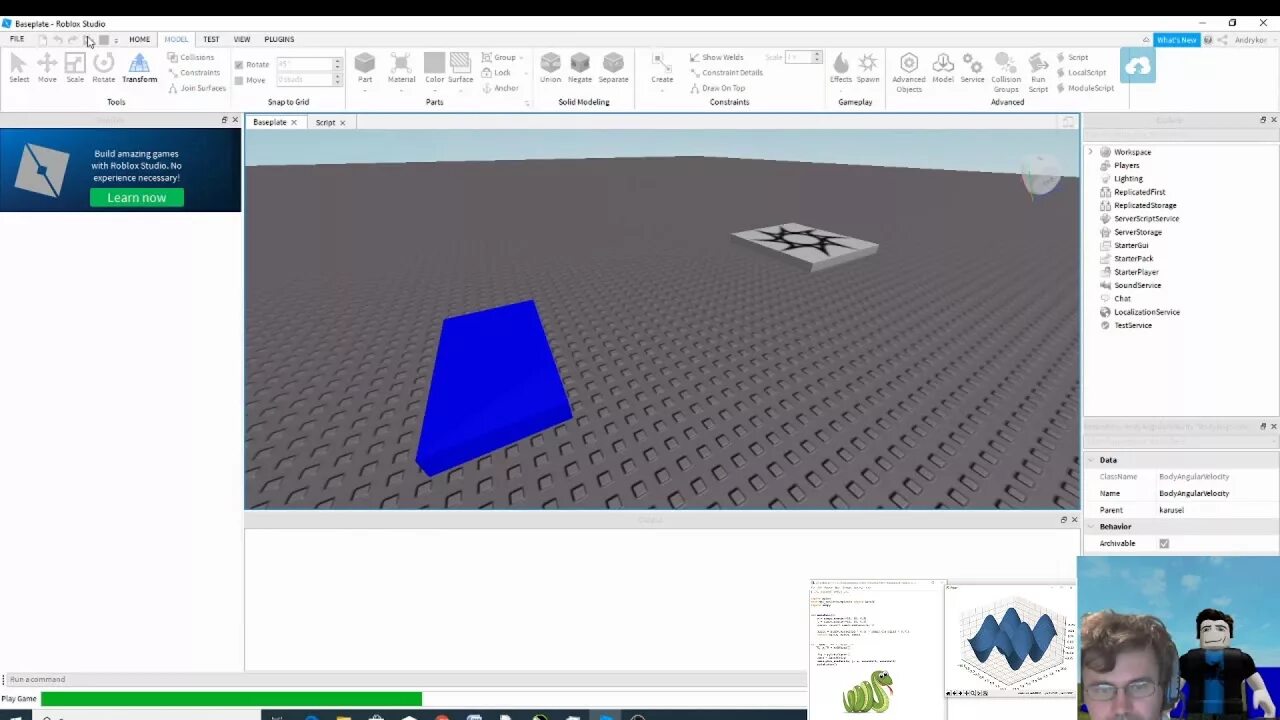Viewport: 1280px width, 720px height.
Task: Select ServerScriptService in Explorer
Action: point(1146,218)
